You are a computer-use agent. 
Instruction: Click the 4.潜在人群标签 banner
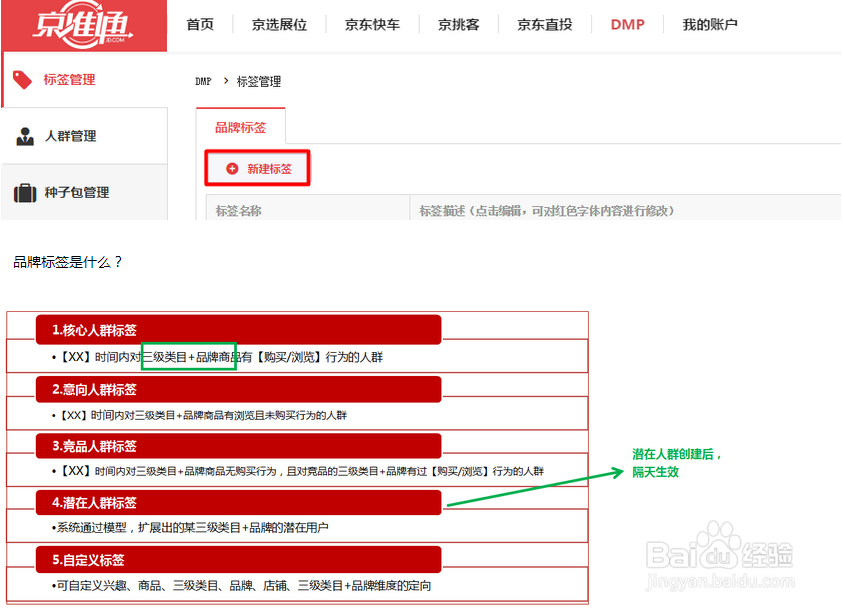point(239,502)
